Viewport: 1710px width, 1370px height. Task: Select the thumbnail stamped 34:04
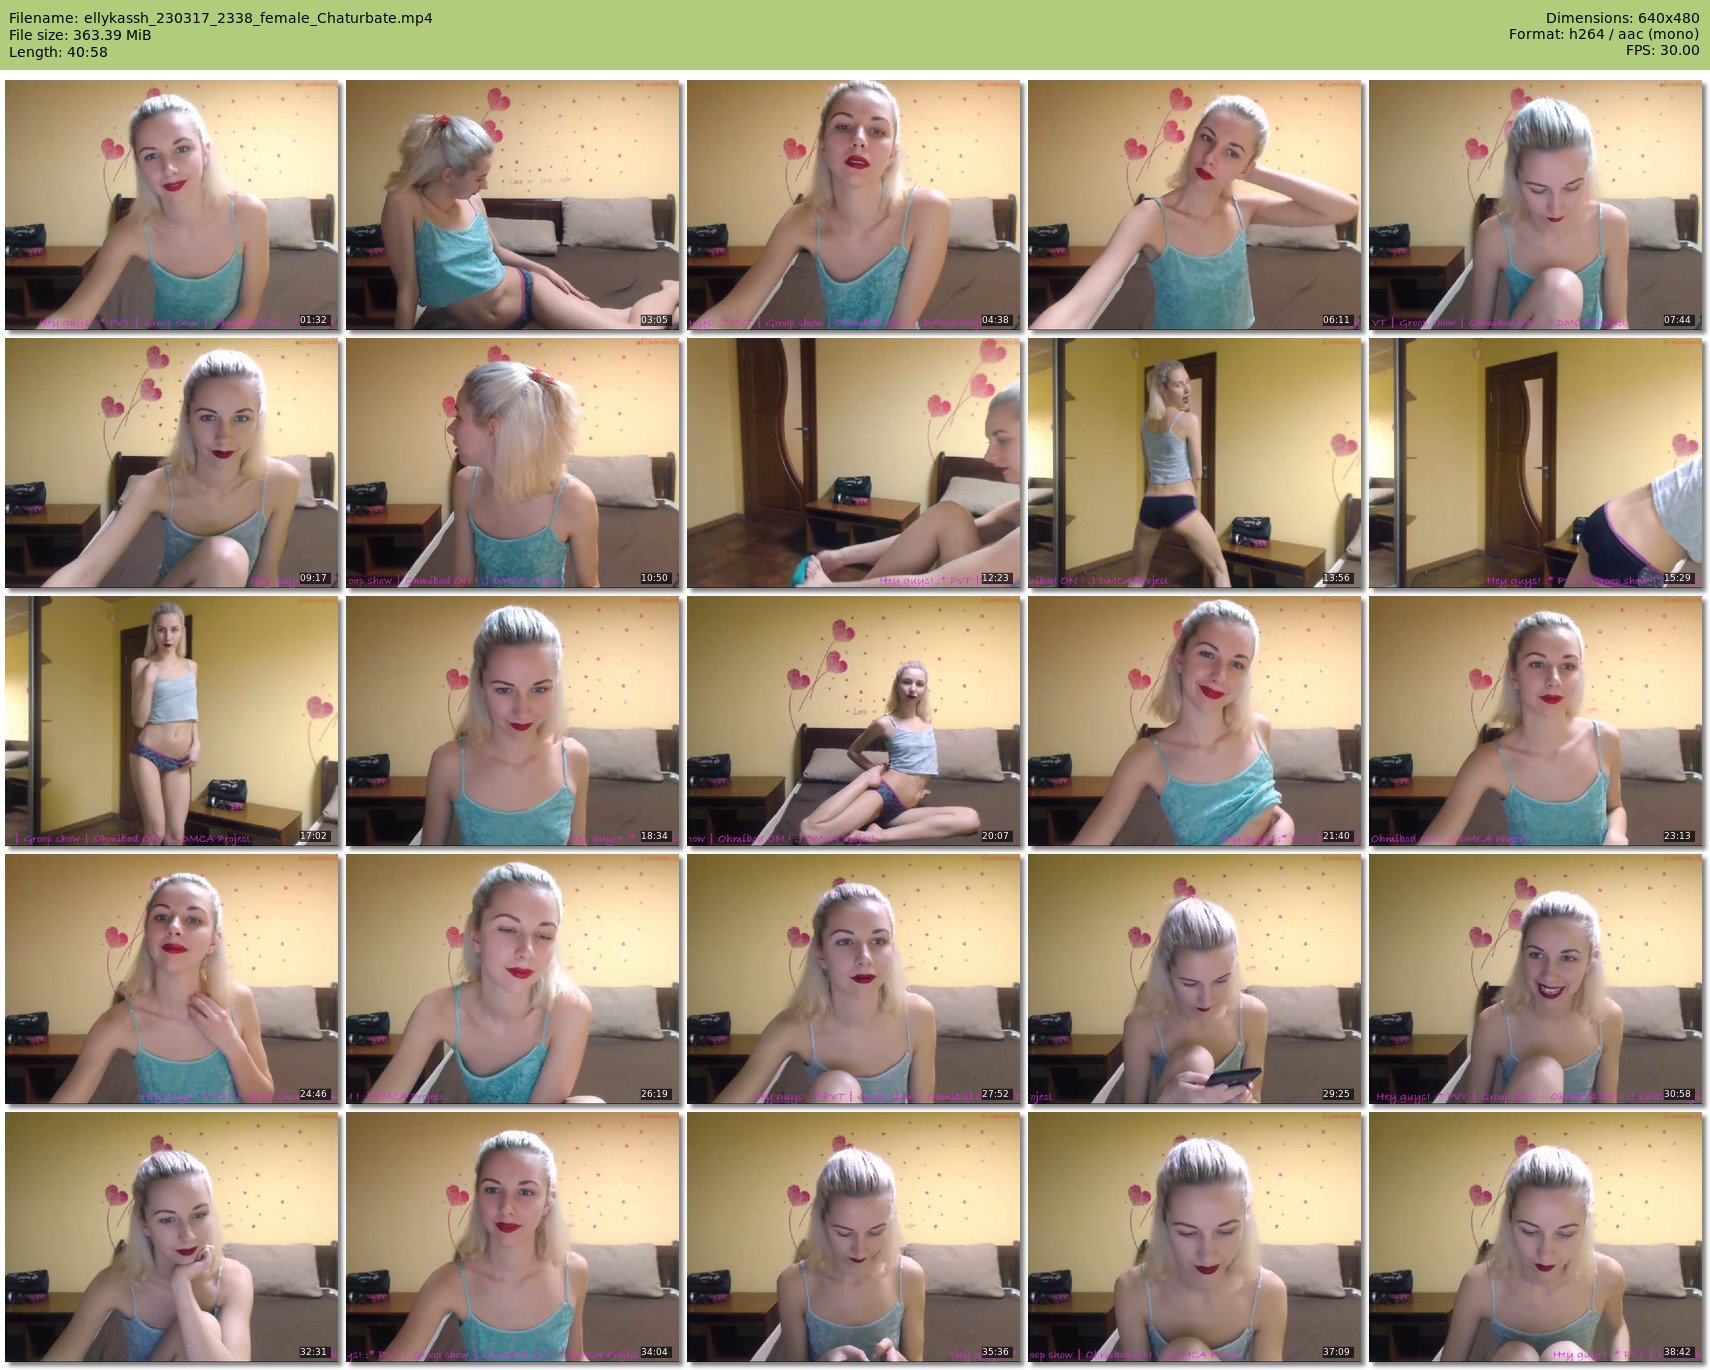point(513,1237)
